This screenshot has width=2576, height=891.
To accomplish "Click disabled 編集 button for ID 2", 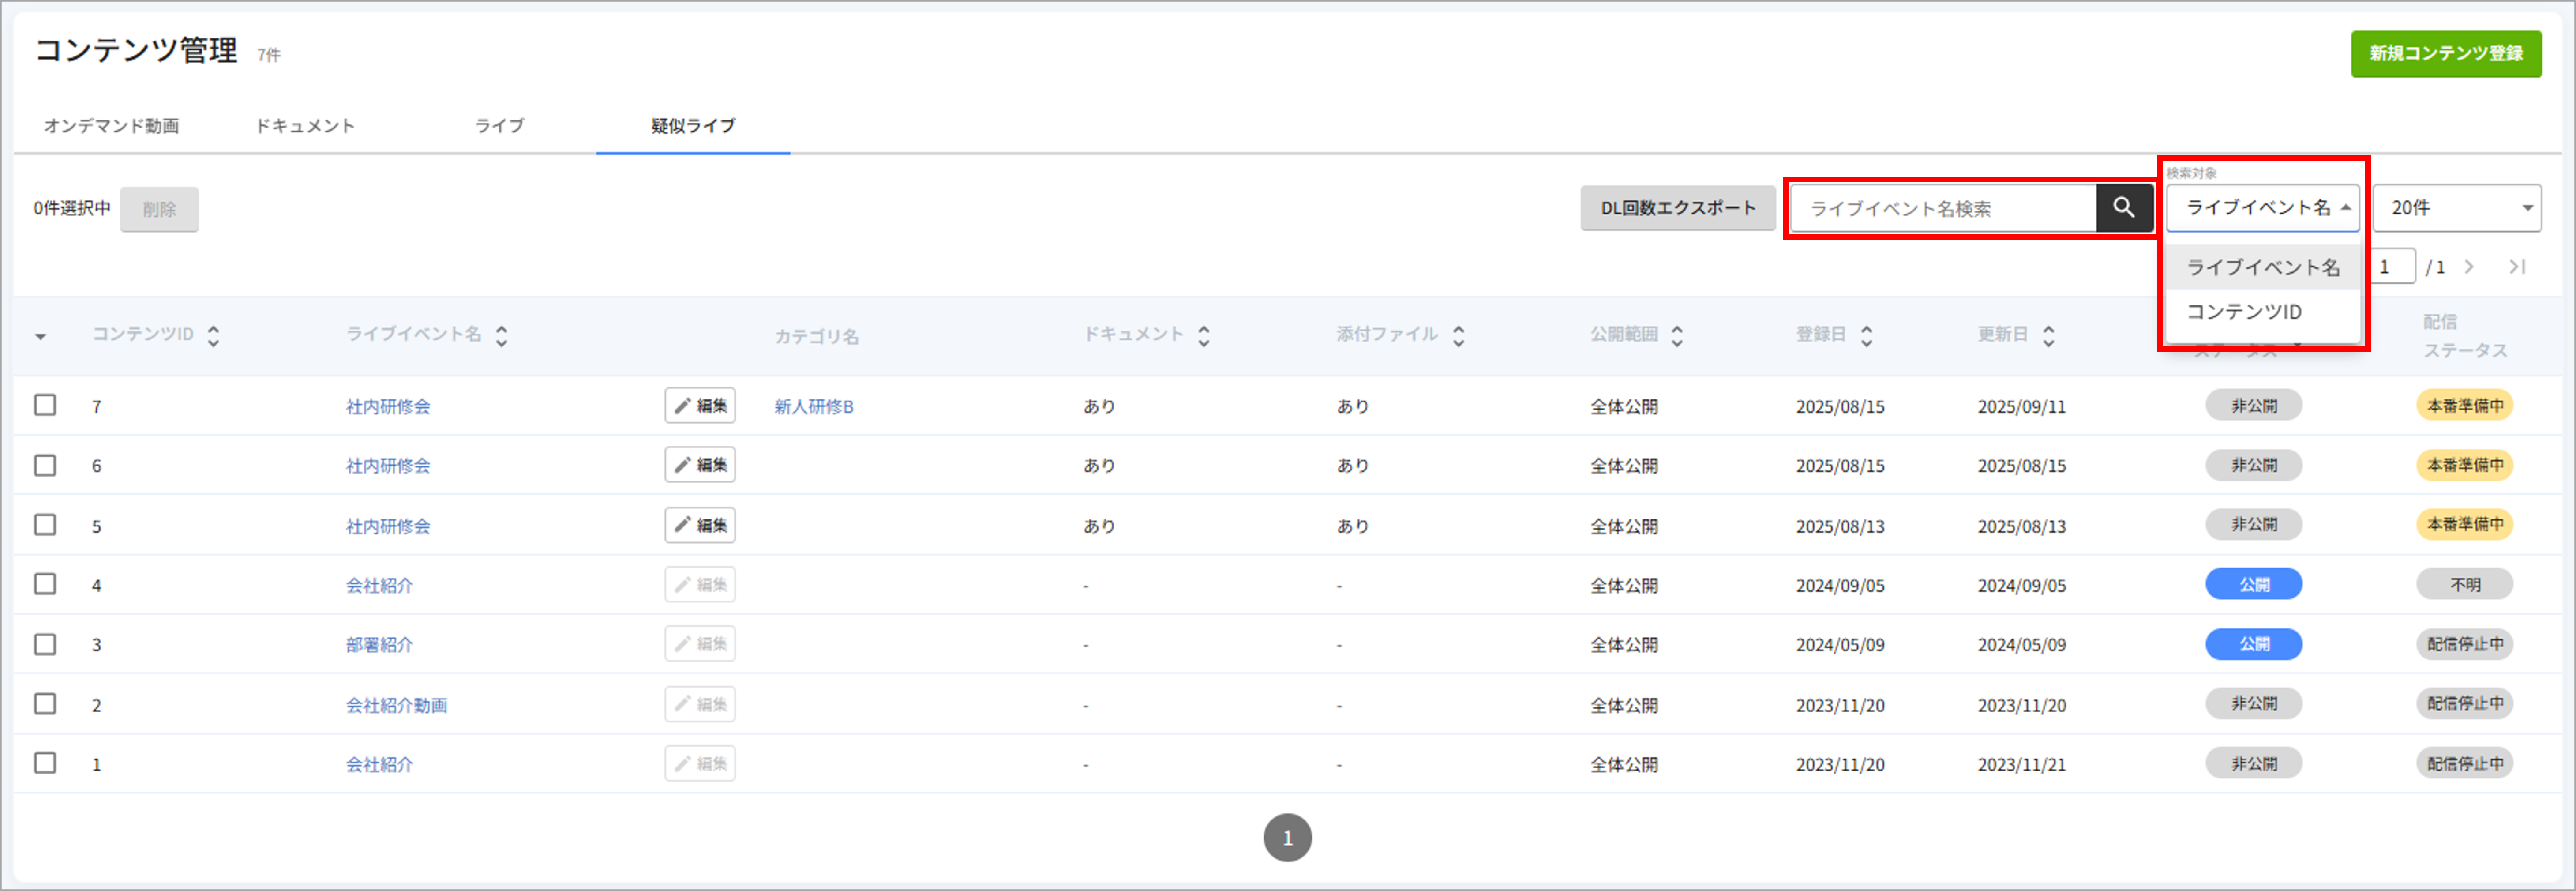I will click(x=700, y=704).
